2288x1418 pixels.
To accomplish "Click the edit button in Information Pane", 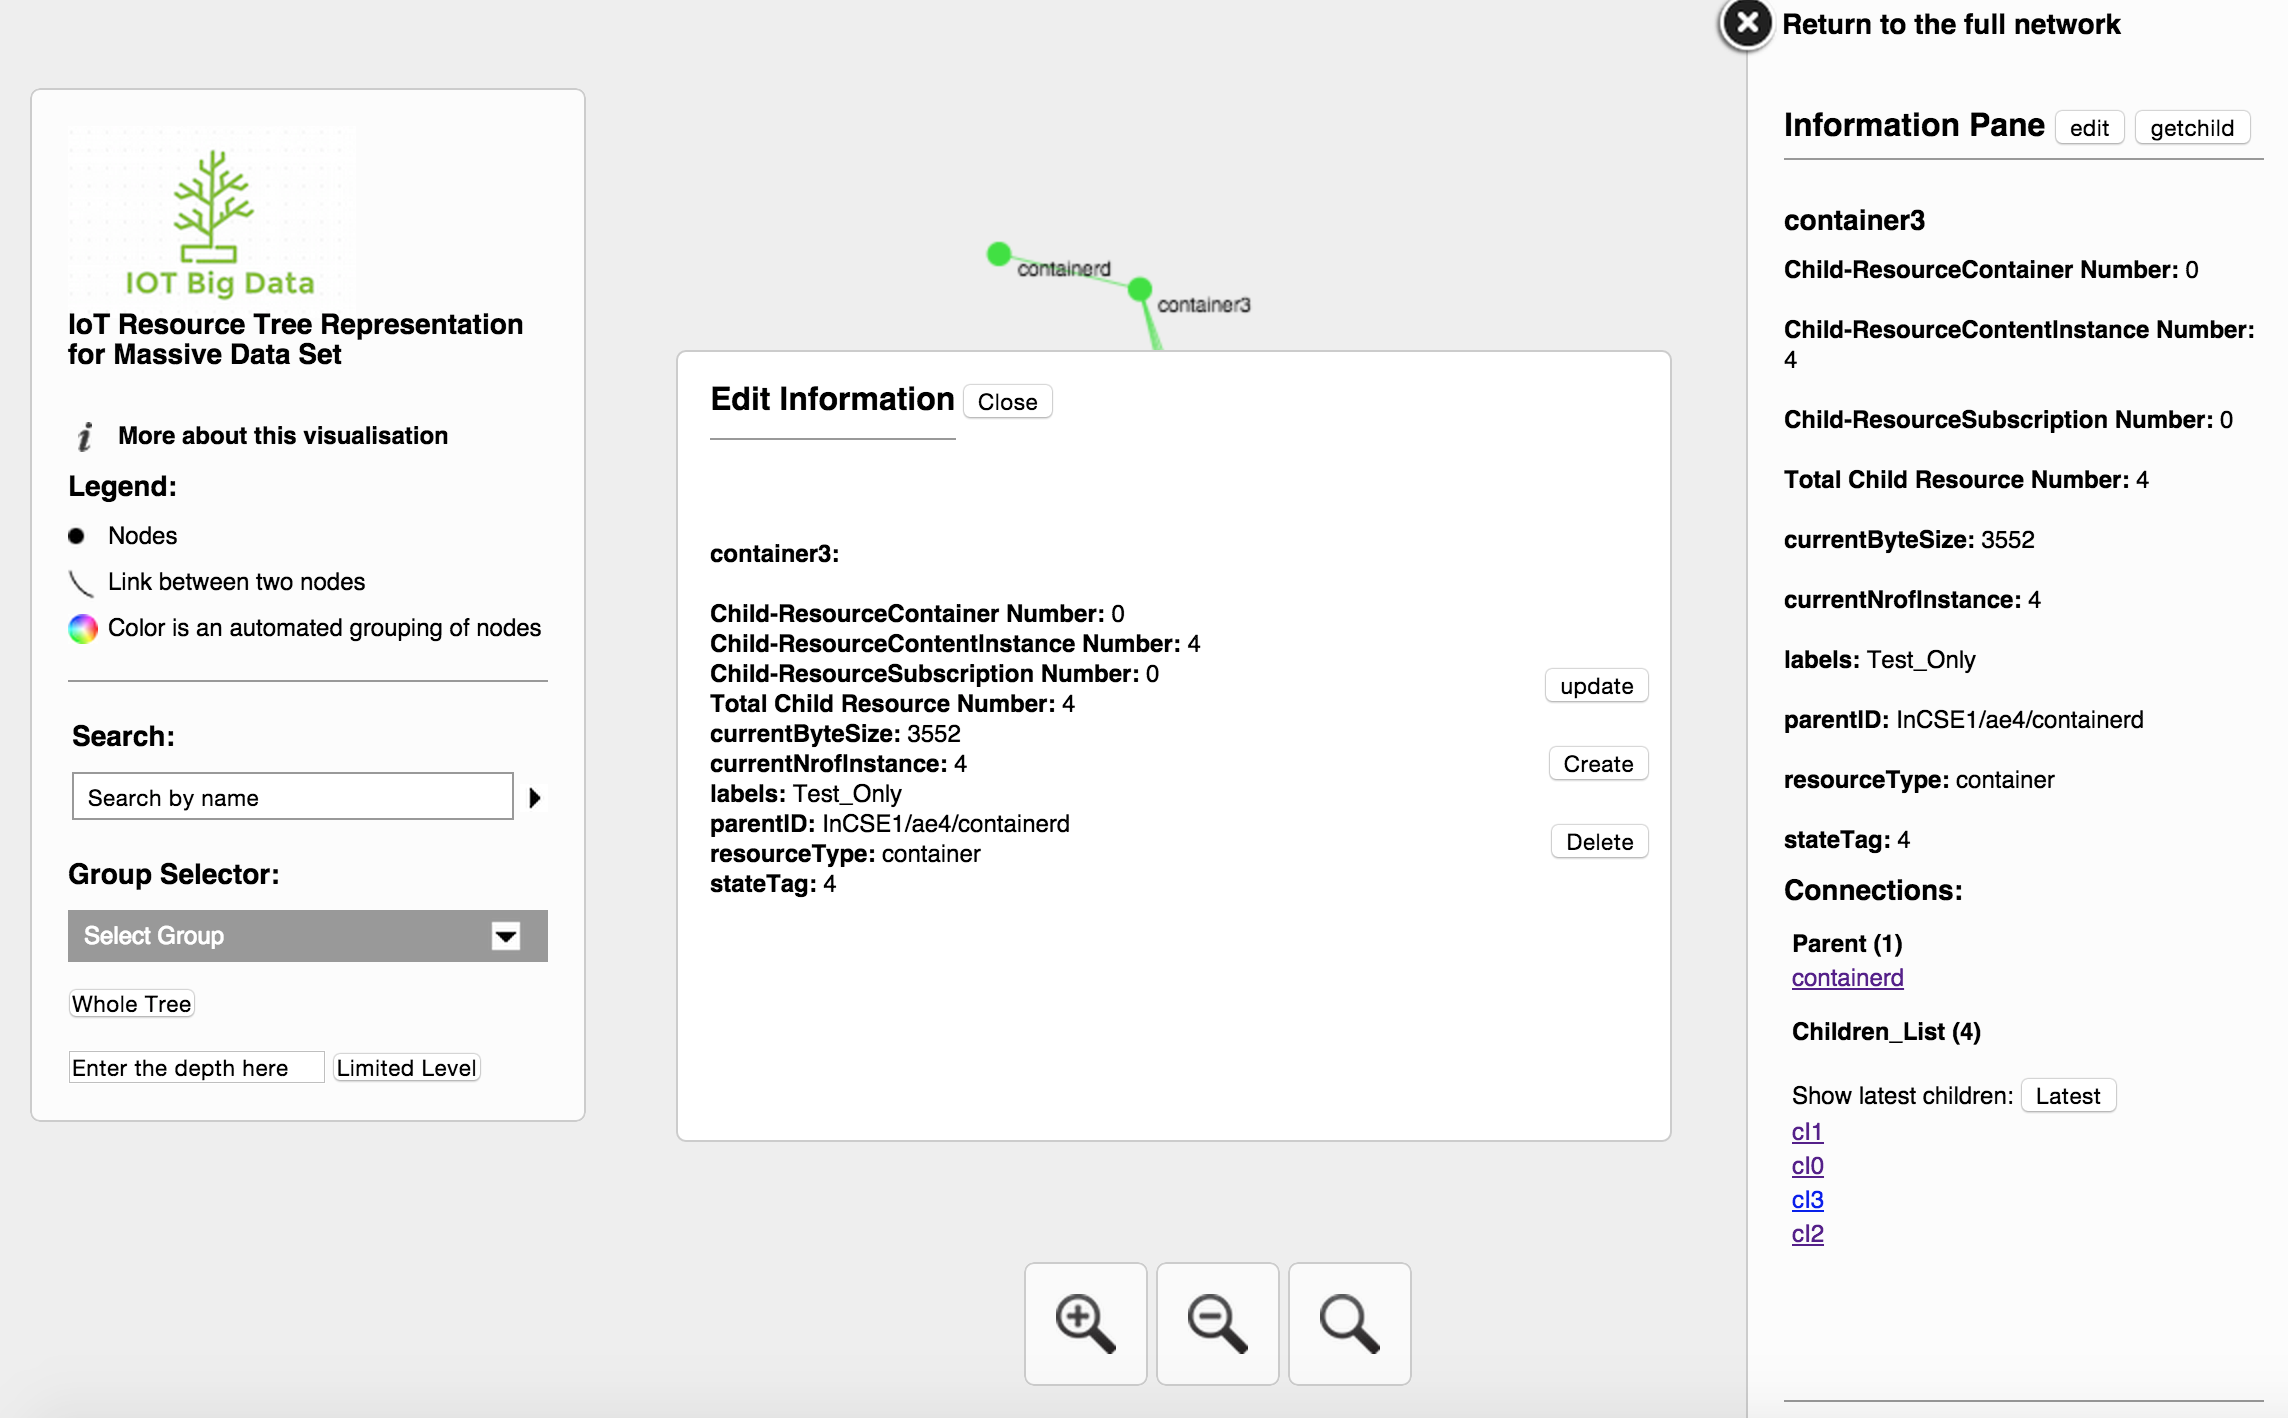I will 2087,126.
